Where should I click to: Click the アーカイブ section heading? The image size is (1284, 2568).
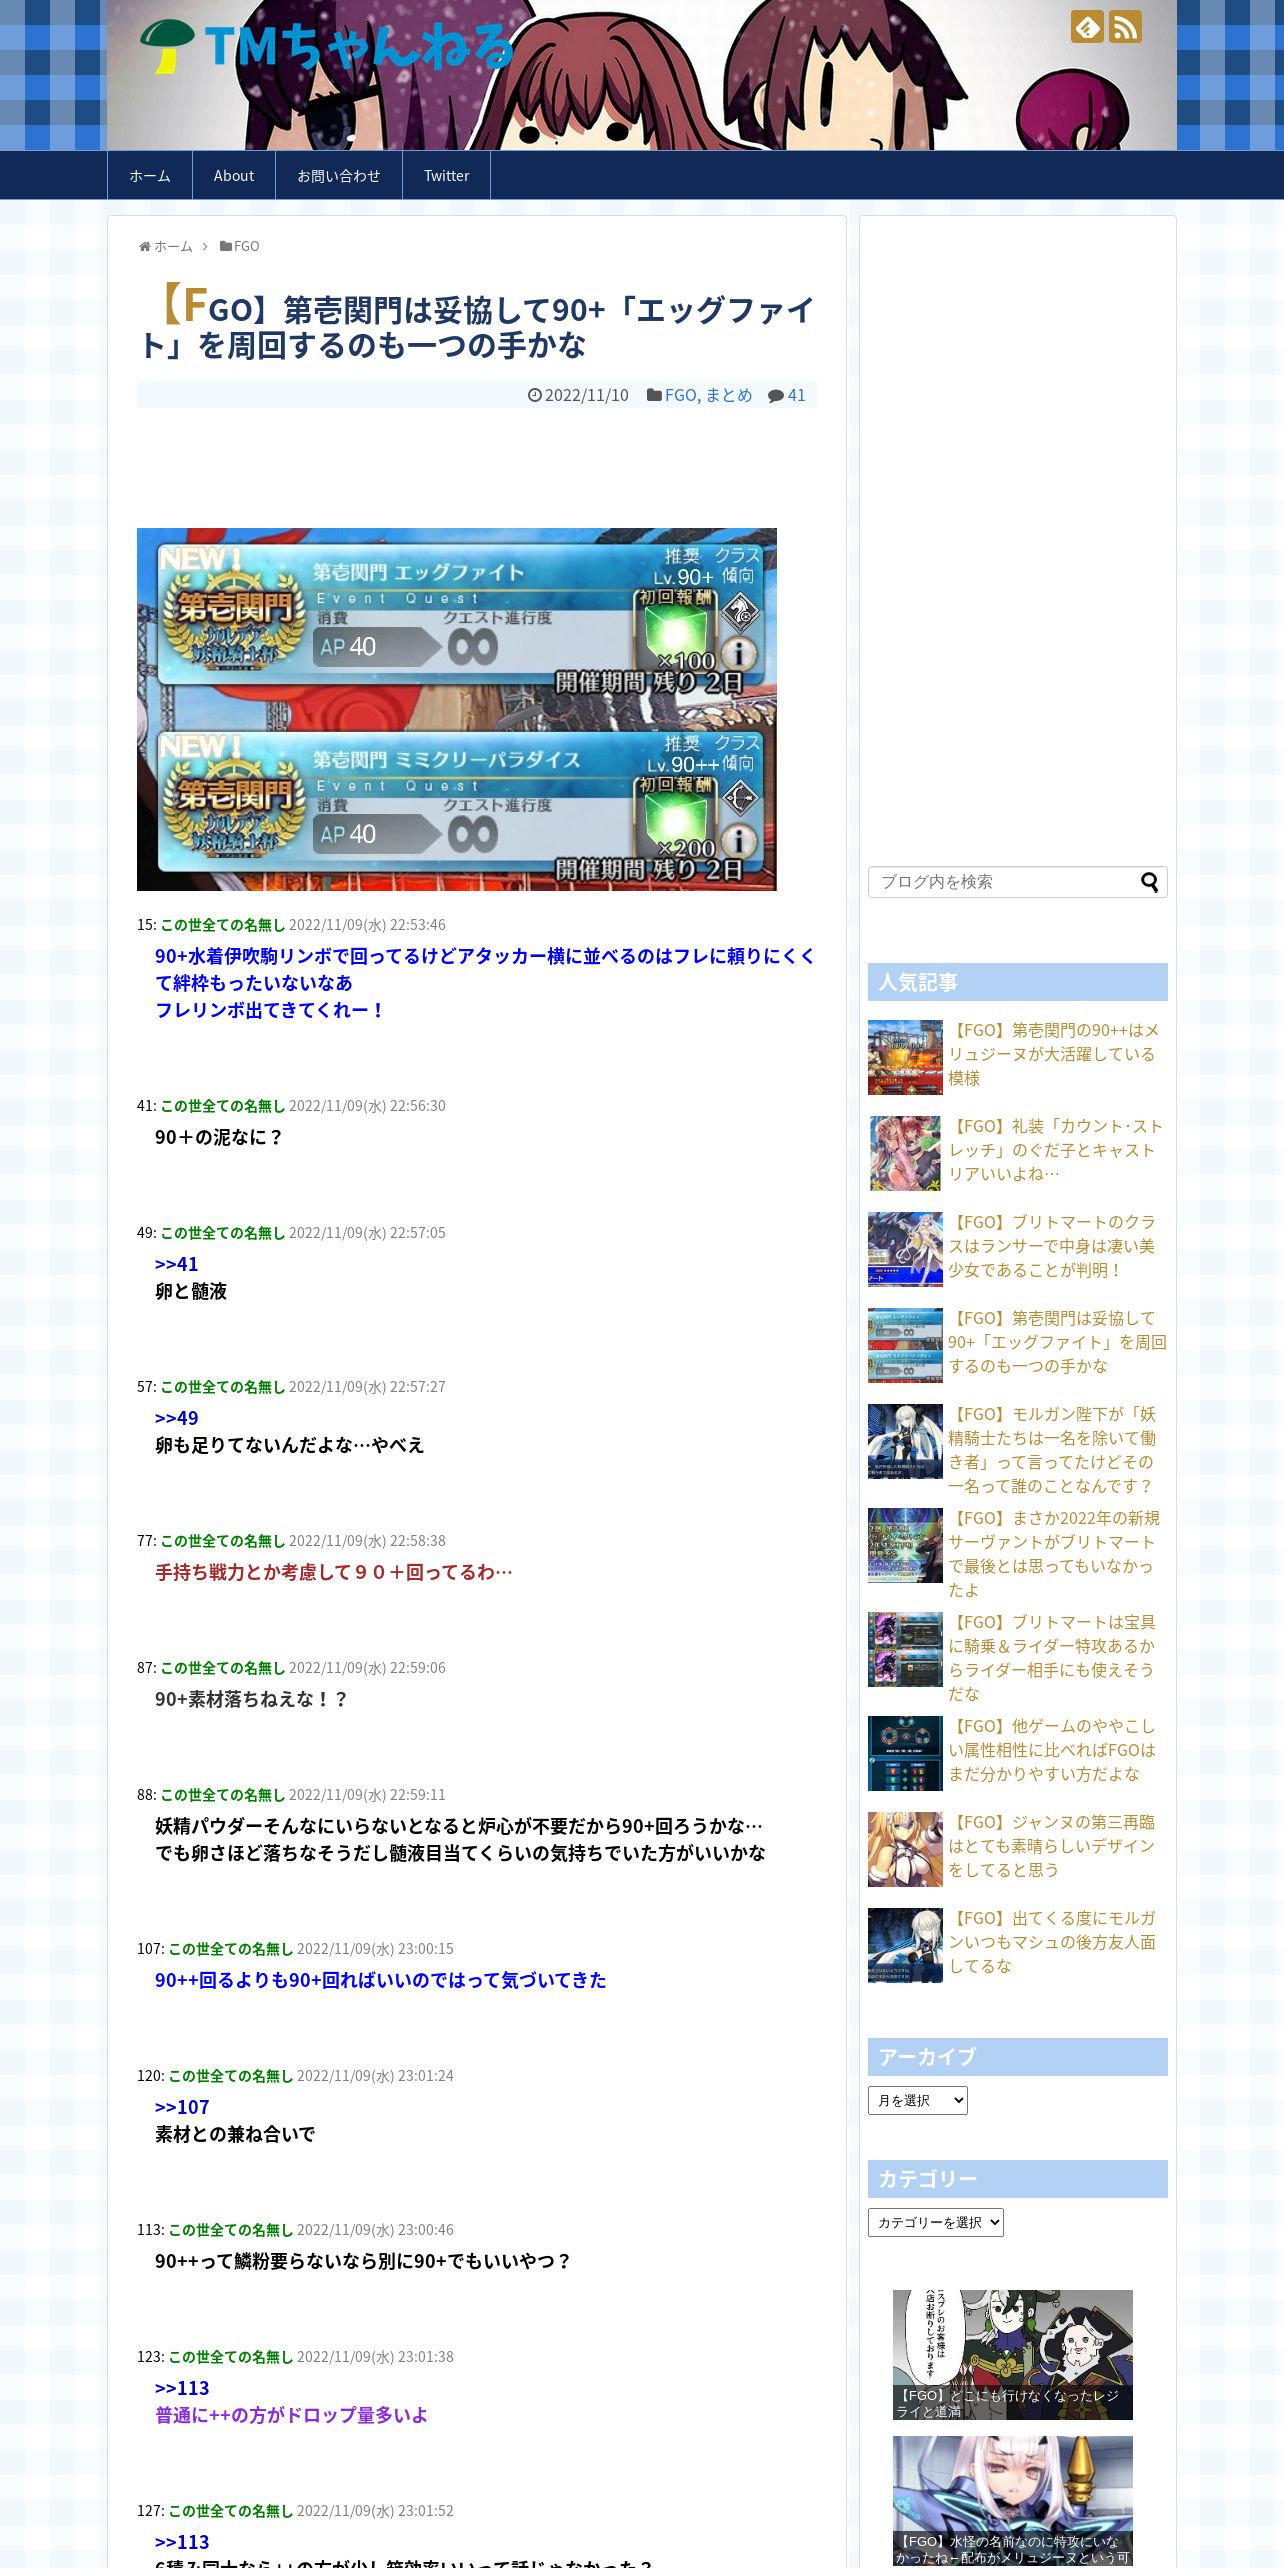tap(1018, 2057)
